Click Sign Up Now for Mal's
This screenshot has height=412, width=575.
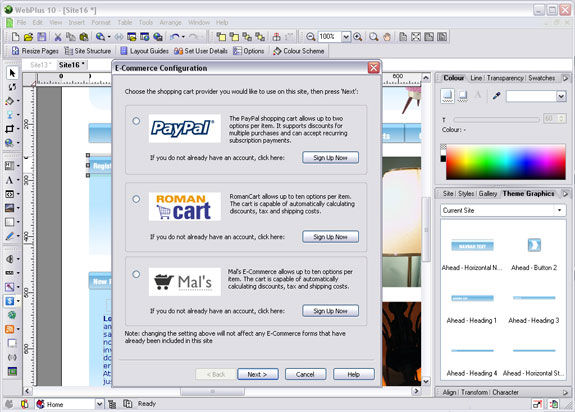[x=330, y=311]
